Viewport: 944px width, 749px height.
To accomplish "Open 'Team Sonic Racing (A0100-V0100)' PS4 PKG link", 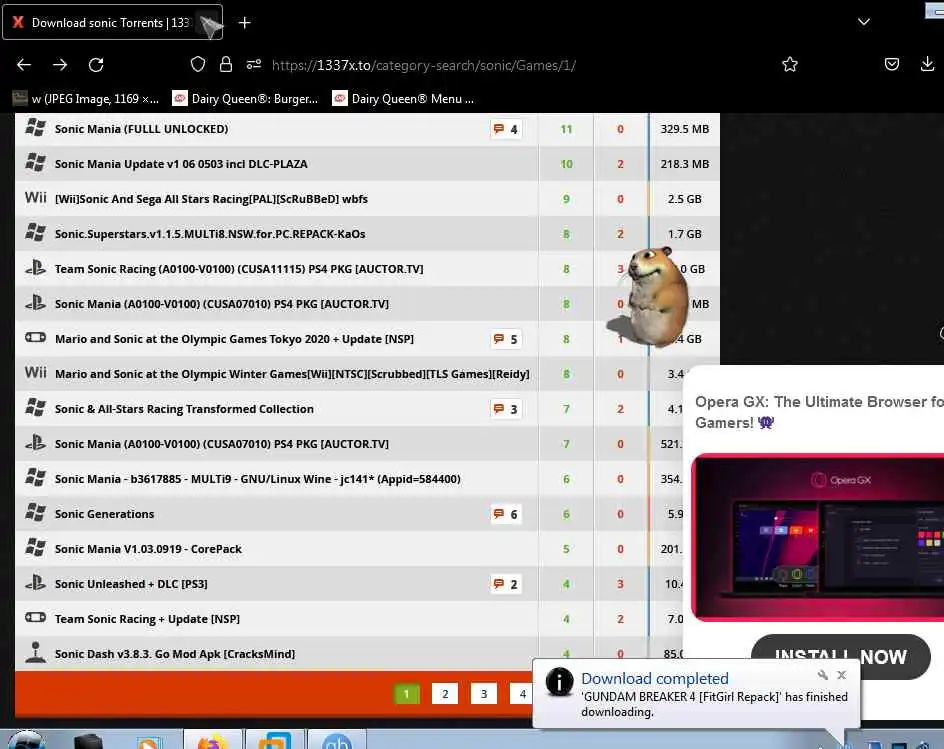I will [239, 269].
